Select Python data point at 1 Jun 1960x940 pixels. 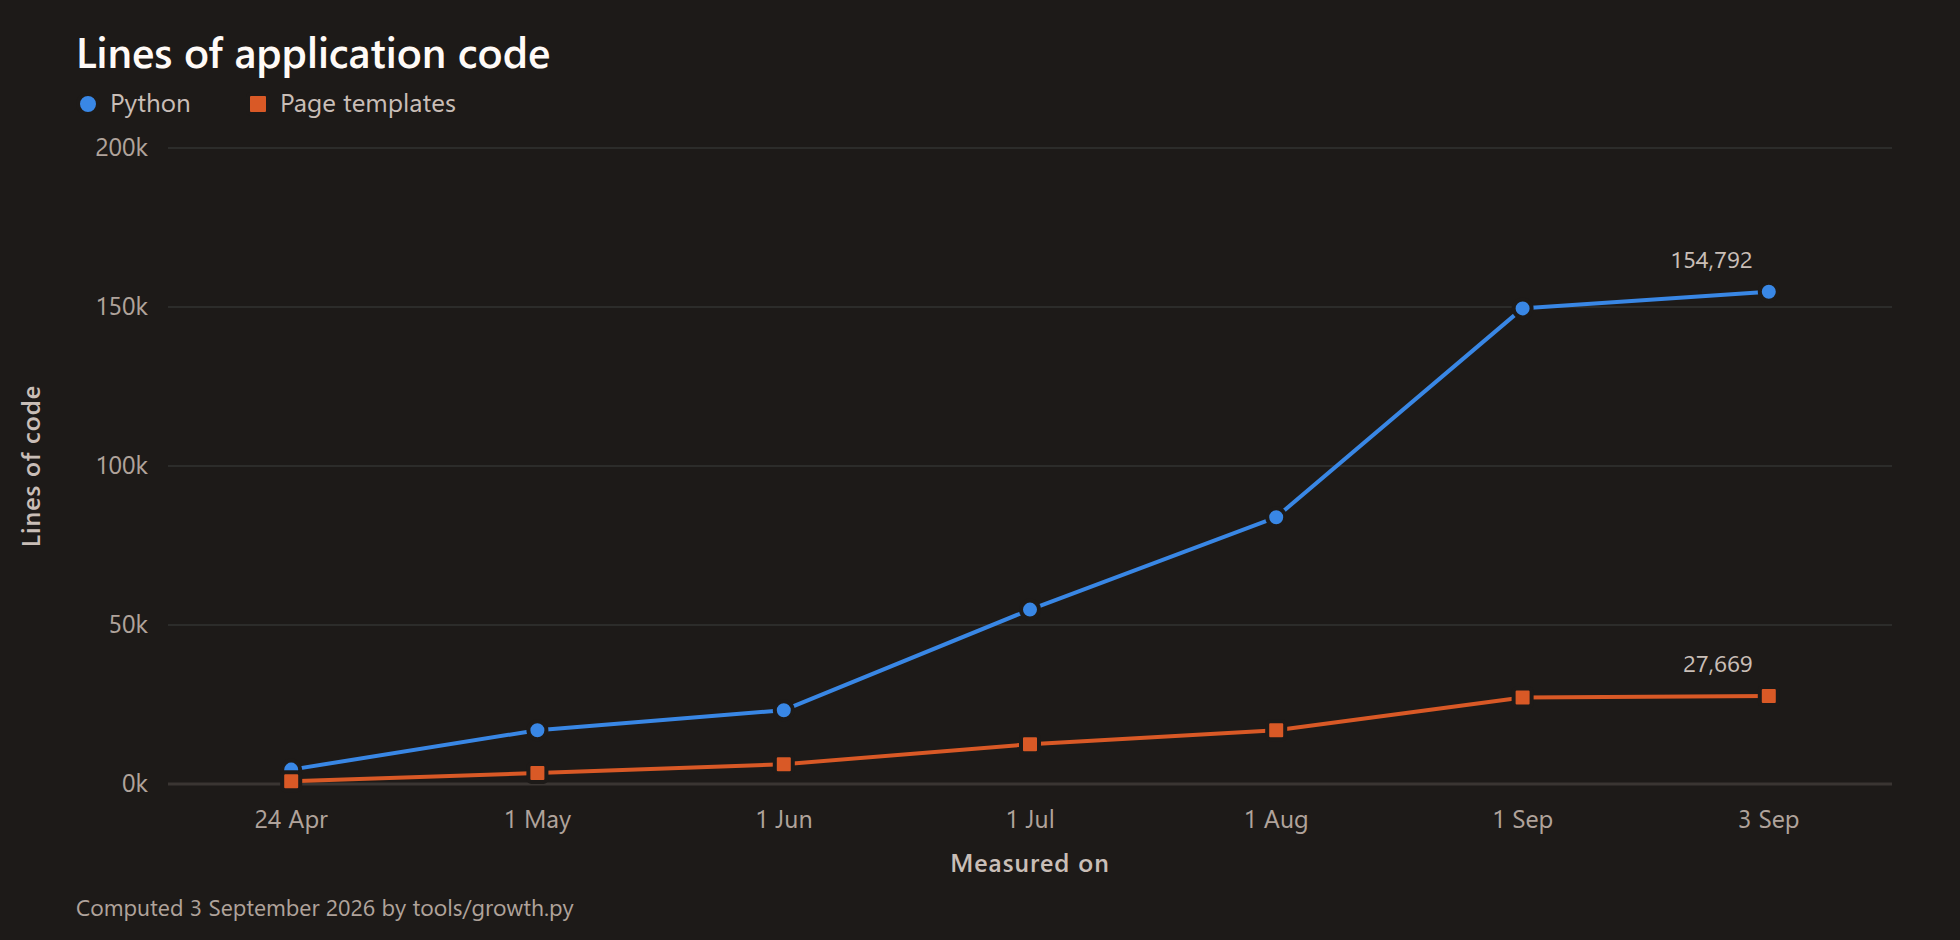[x=784, y=710]
